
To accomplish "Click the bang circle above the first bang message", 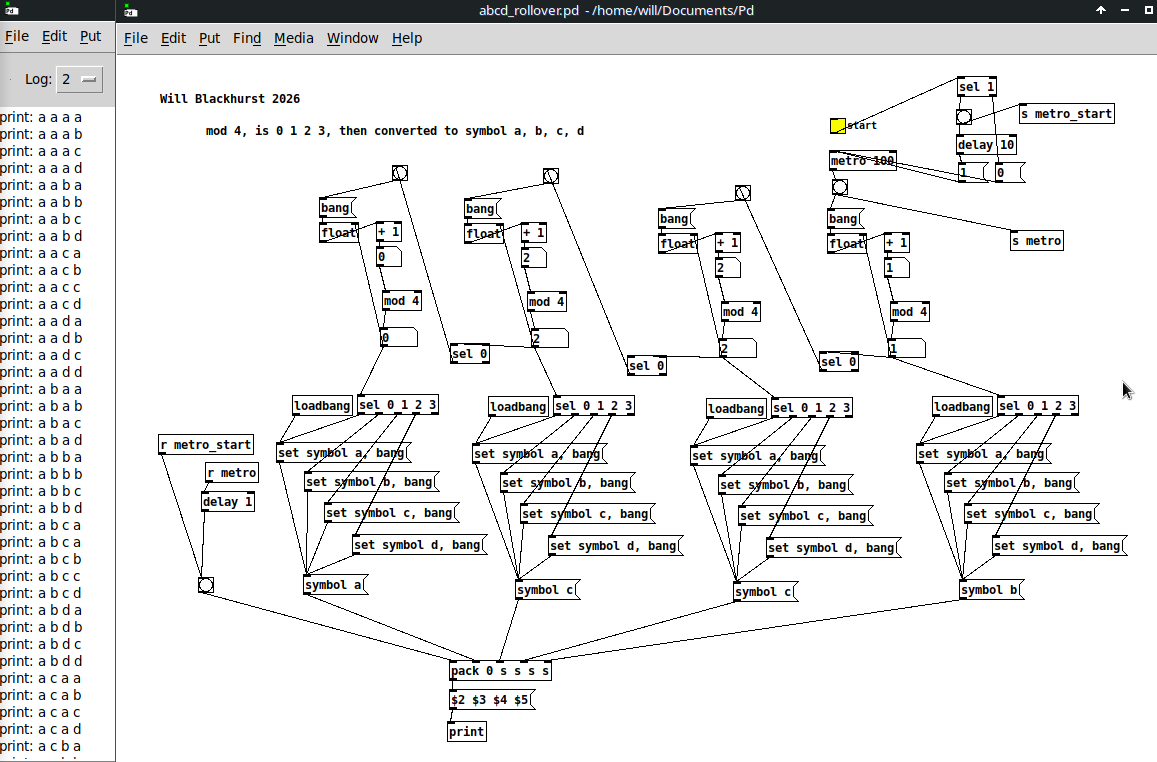I will pyautogui.click(x=399, y=173).
